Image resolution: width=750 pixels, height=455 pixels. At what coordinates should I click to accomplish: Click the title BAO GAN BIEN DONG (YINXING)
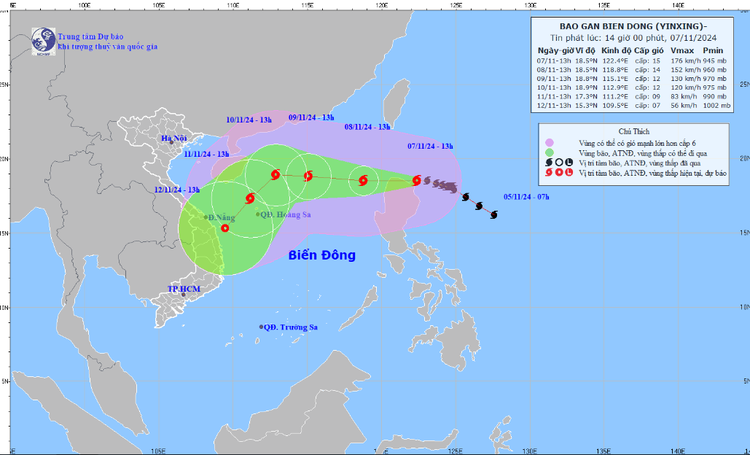coord(633,27)
